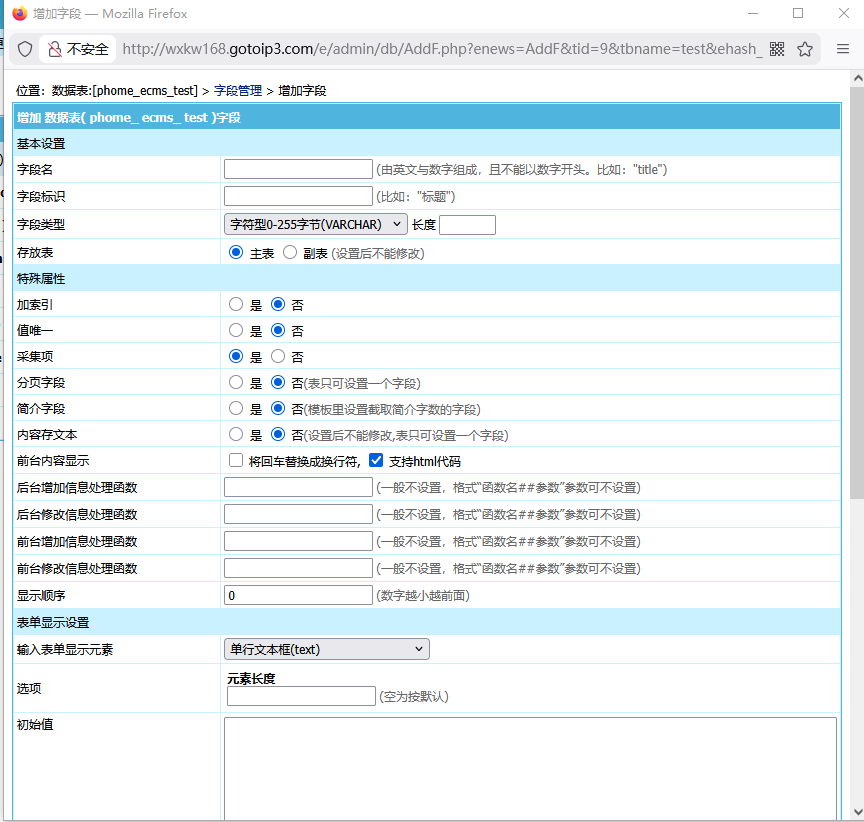Click the Firefox logo icon in title bar
This screenshot has height=822, width=864.
point(20,13)
